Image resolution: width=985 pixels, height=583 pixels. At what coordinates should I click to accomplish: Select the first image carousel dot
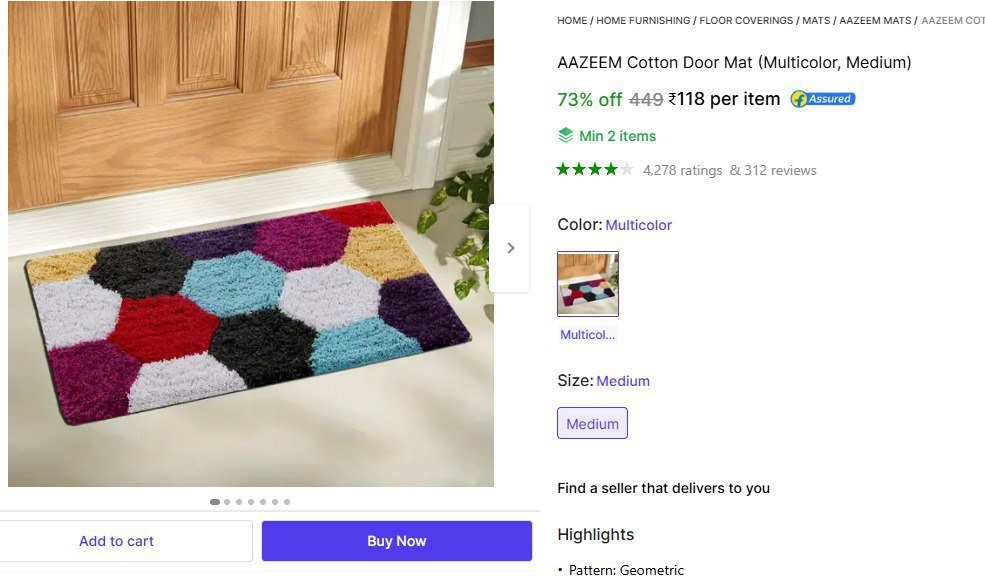click(x=215, y=502)
